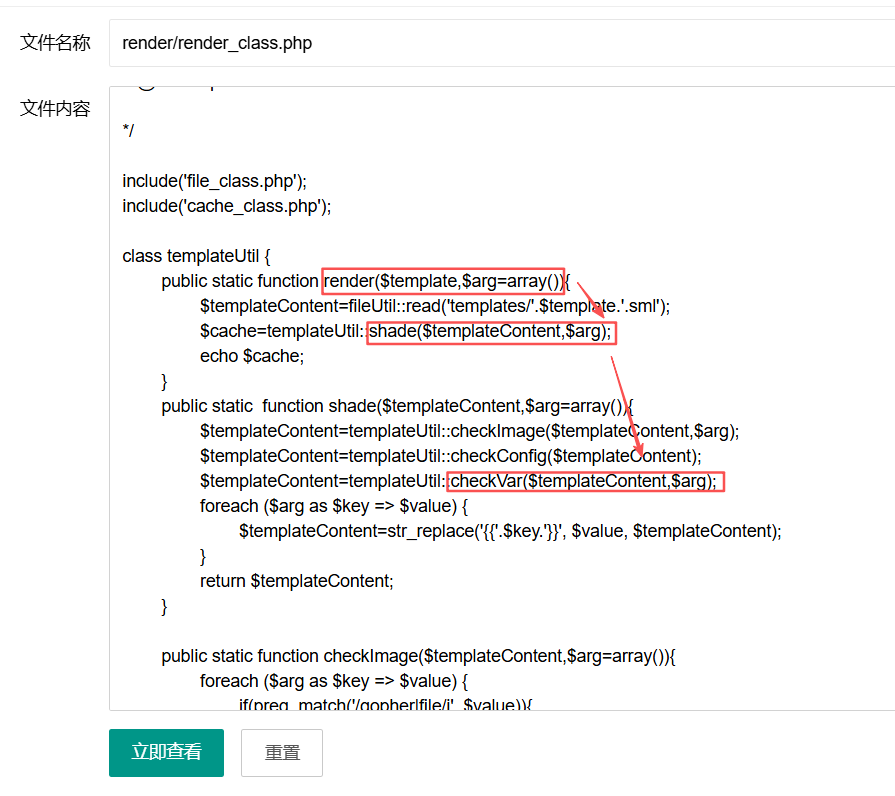Click the str_replace line in the code
Image resolution: width=895 pixels, height=796 pixels.
(510, 531)
